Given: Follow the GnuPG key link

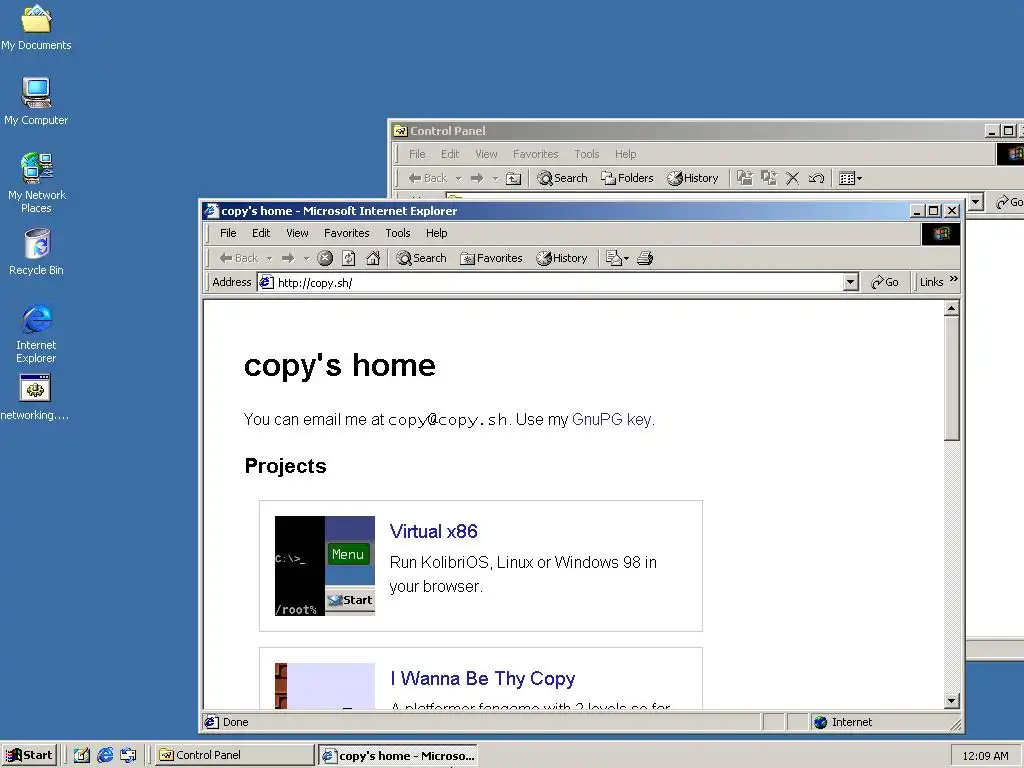Looking at the screenshot, I should pyautogui.click(x=612, y=419).
